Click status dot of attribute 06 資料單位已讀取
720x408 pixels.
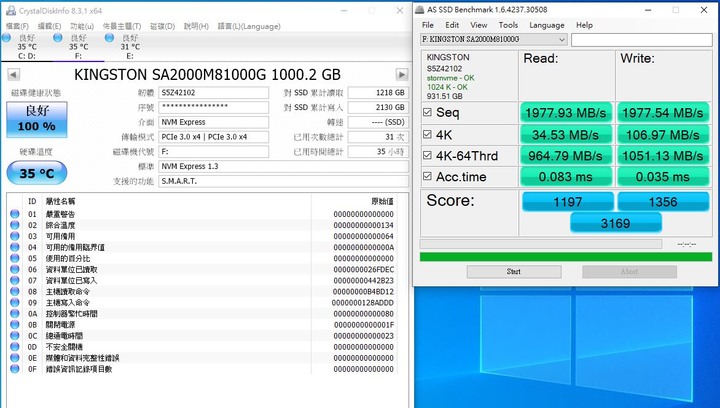point(15,269)
